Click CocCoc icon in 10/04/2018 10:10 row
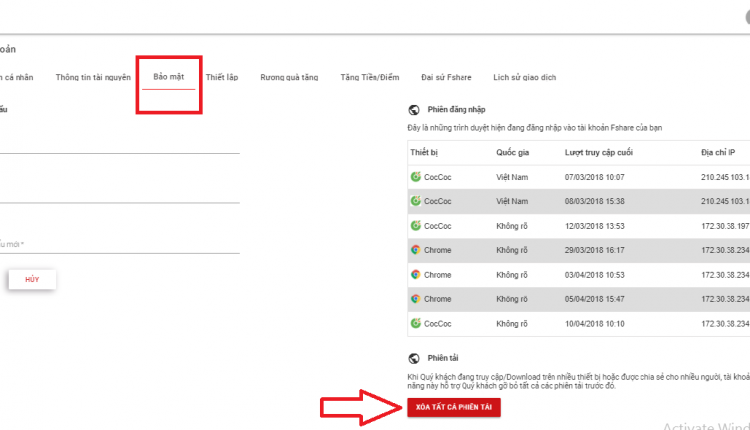 (x=416, y=323)
